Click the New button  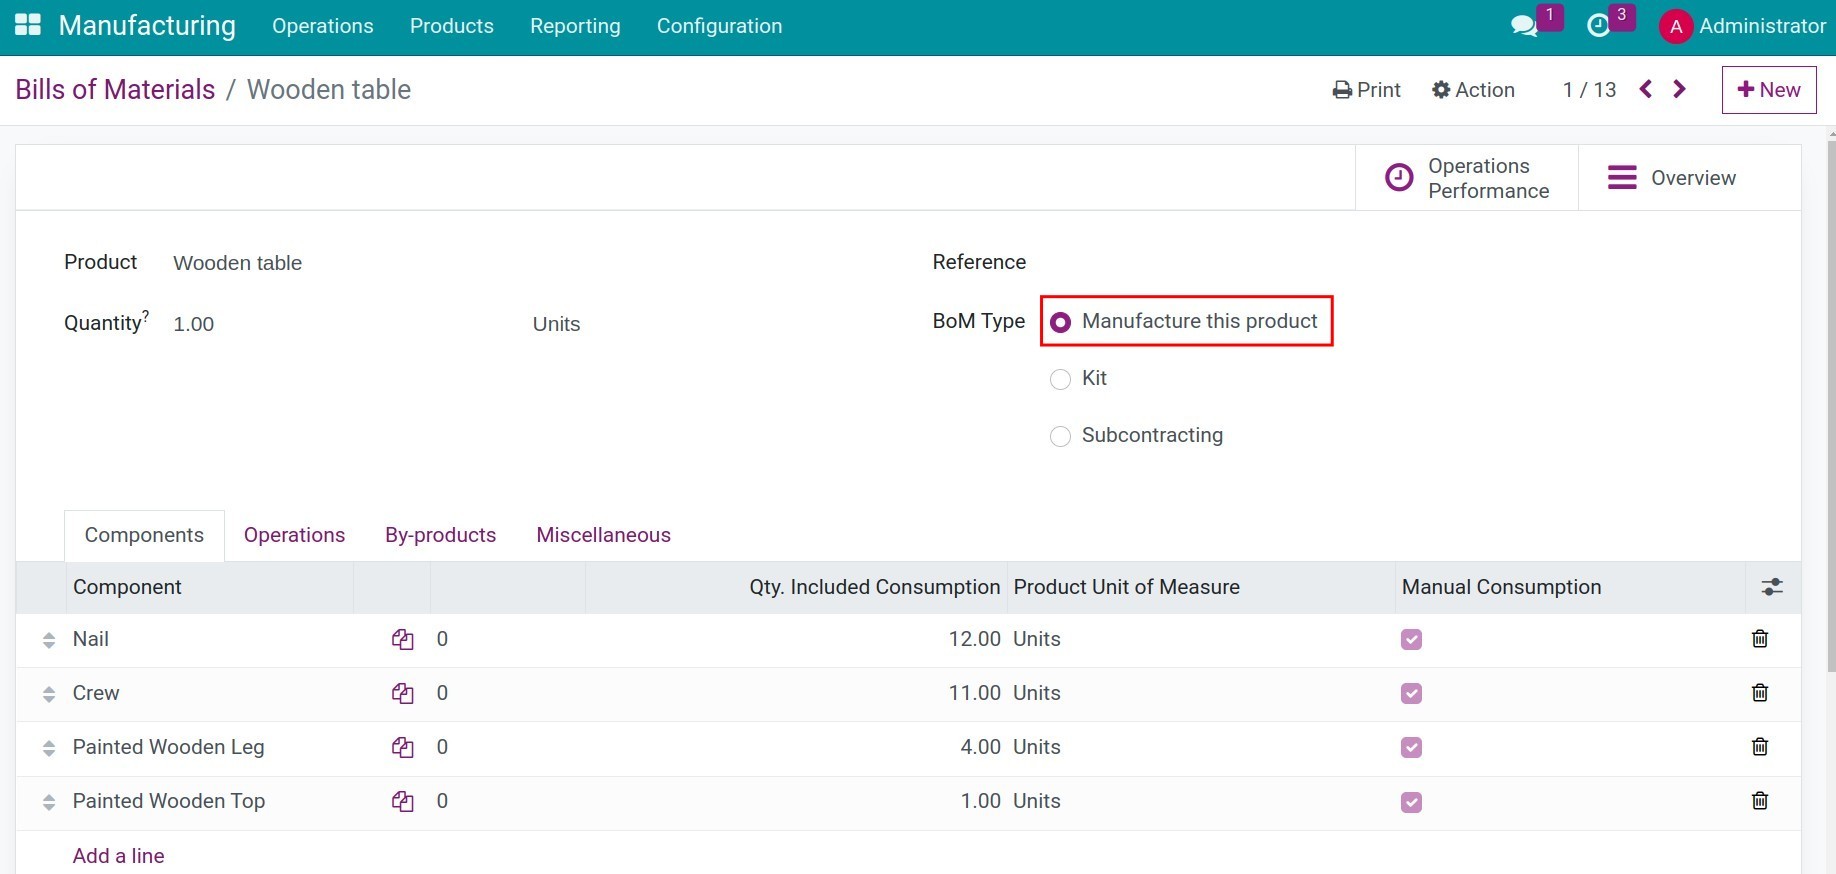pos(1768,90)
